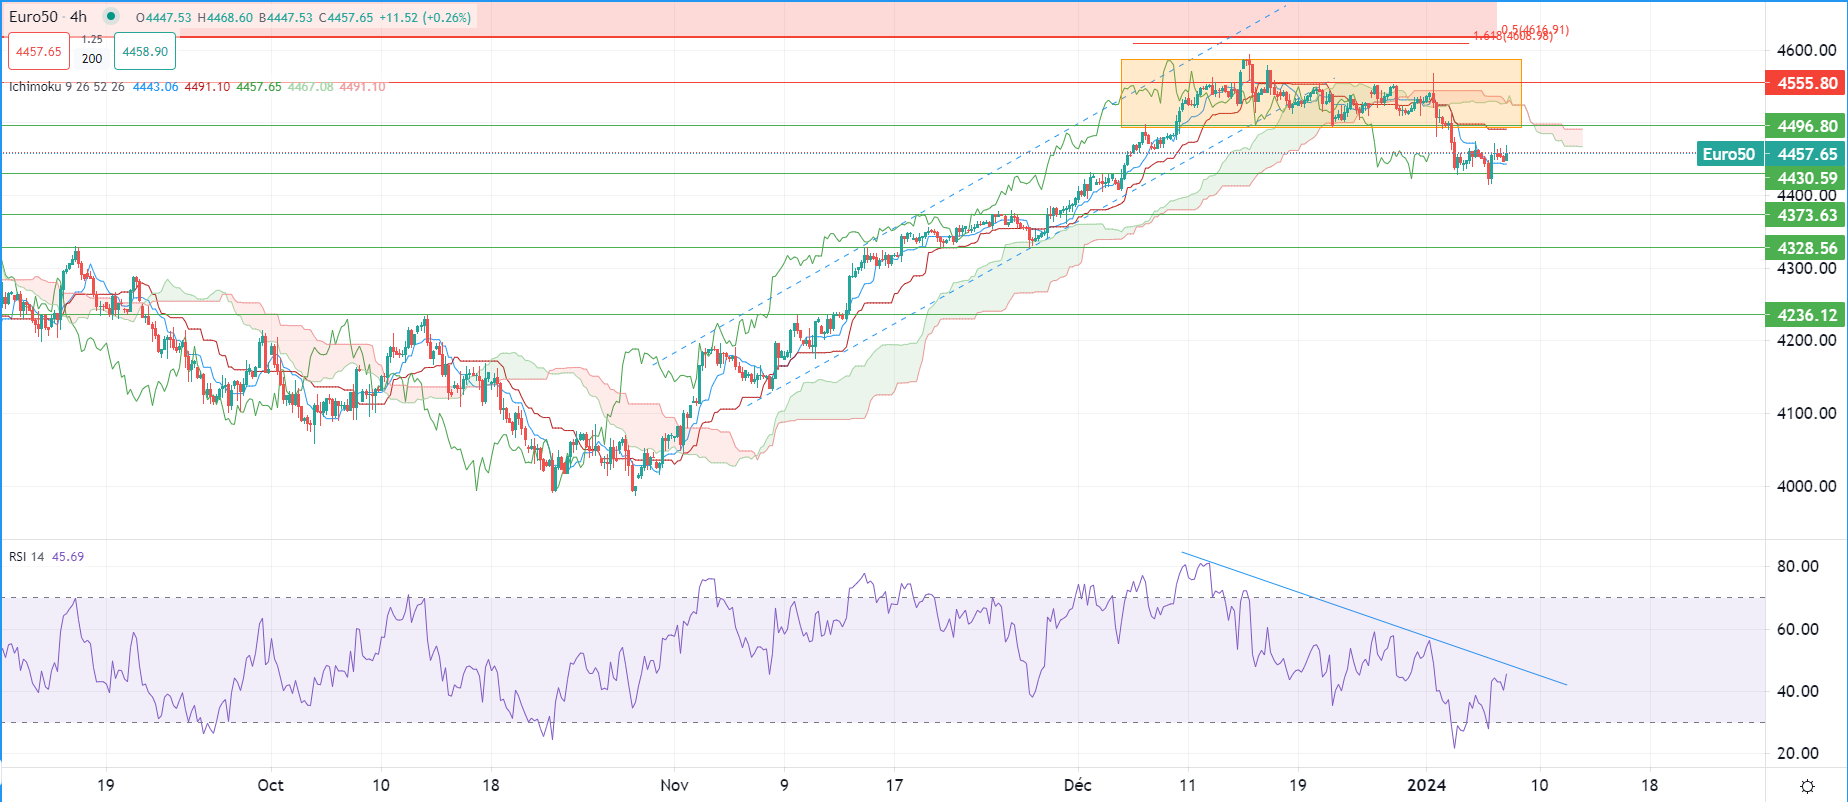Click the green 4496.80 price level label
1848x802 pixels.
click(1806, 126)
